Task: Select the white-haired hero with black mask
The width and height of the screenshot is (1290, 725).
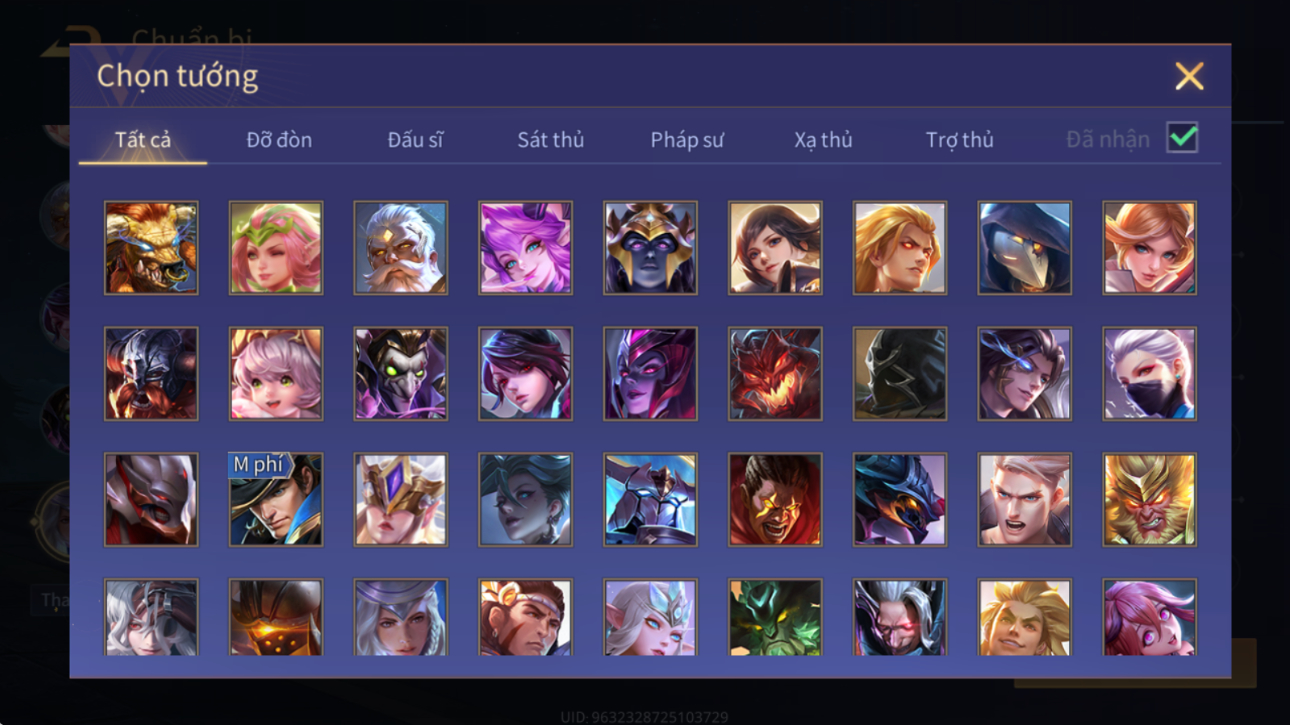Action: [1149, 374]
